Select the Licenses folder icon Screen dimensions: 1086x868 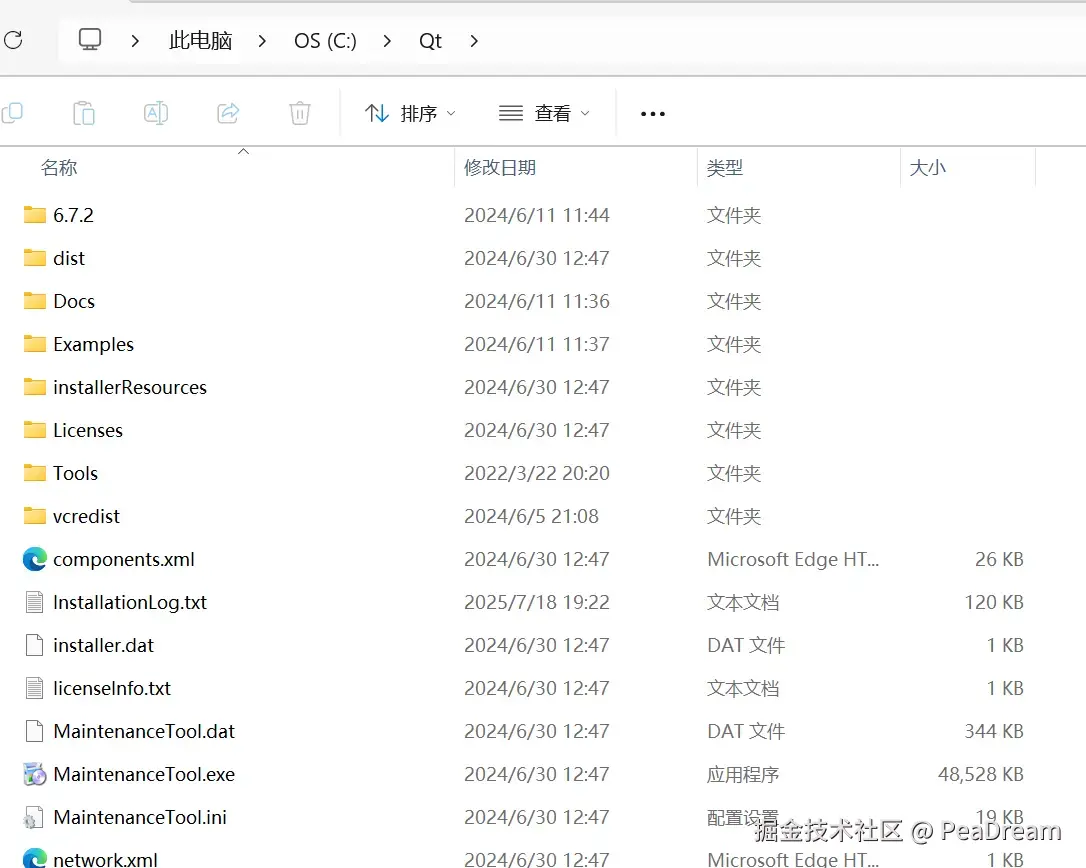(35, 429)
